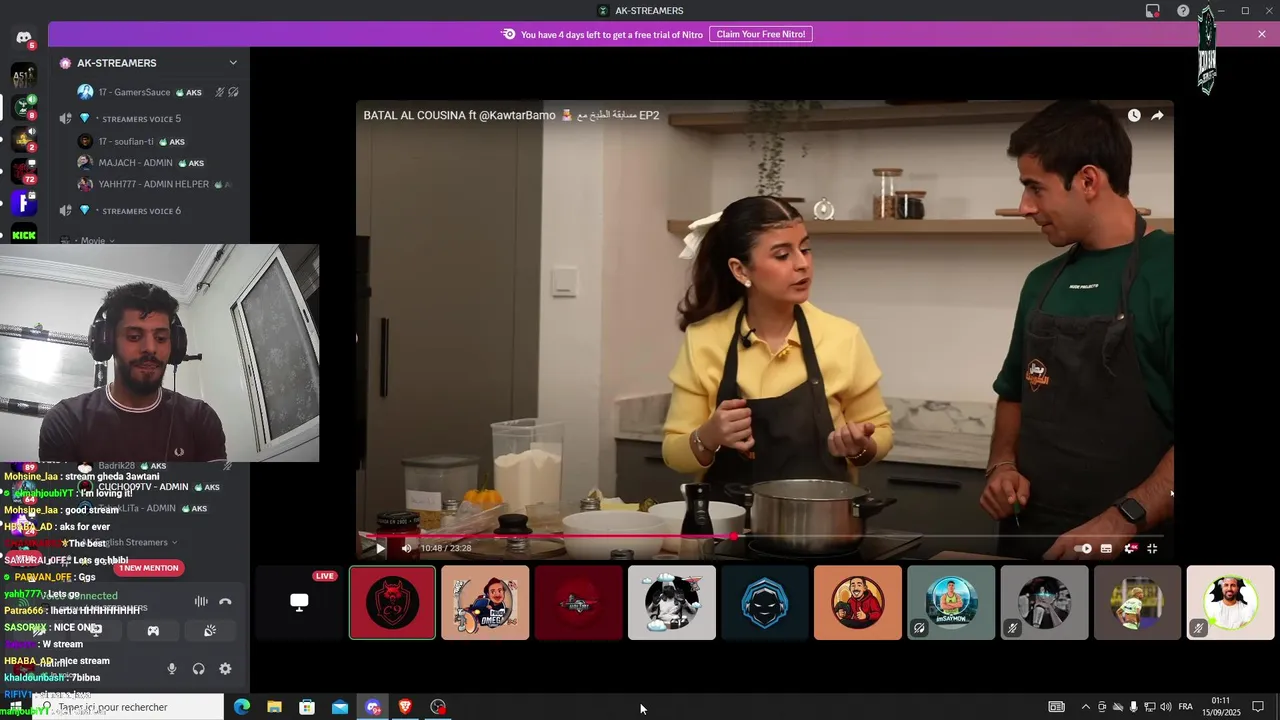Screen dimensions: 1280x720
Task: Collapse the English Streamers category
Action: click(137, 542)
